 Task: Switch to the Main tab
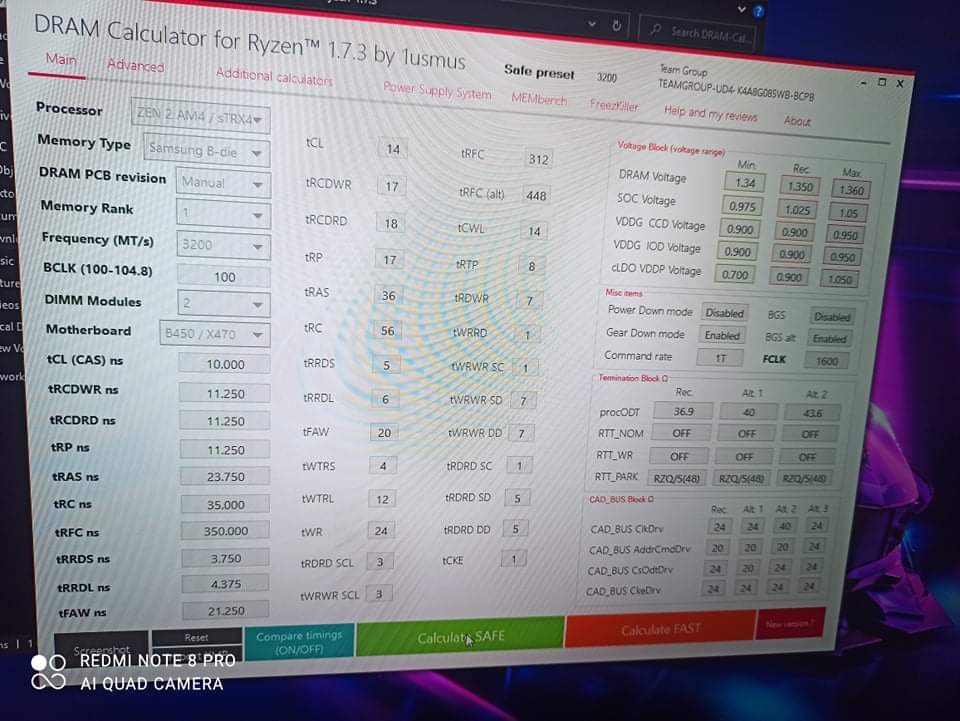coord(61,59)
